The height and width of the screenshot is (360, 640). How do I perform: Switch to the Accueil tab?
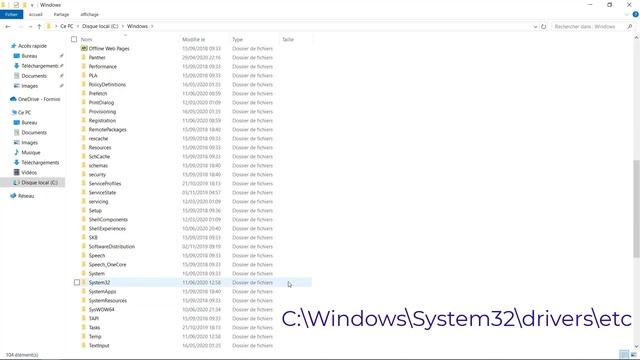[36, 14]
